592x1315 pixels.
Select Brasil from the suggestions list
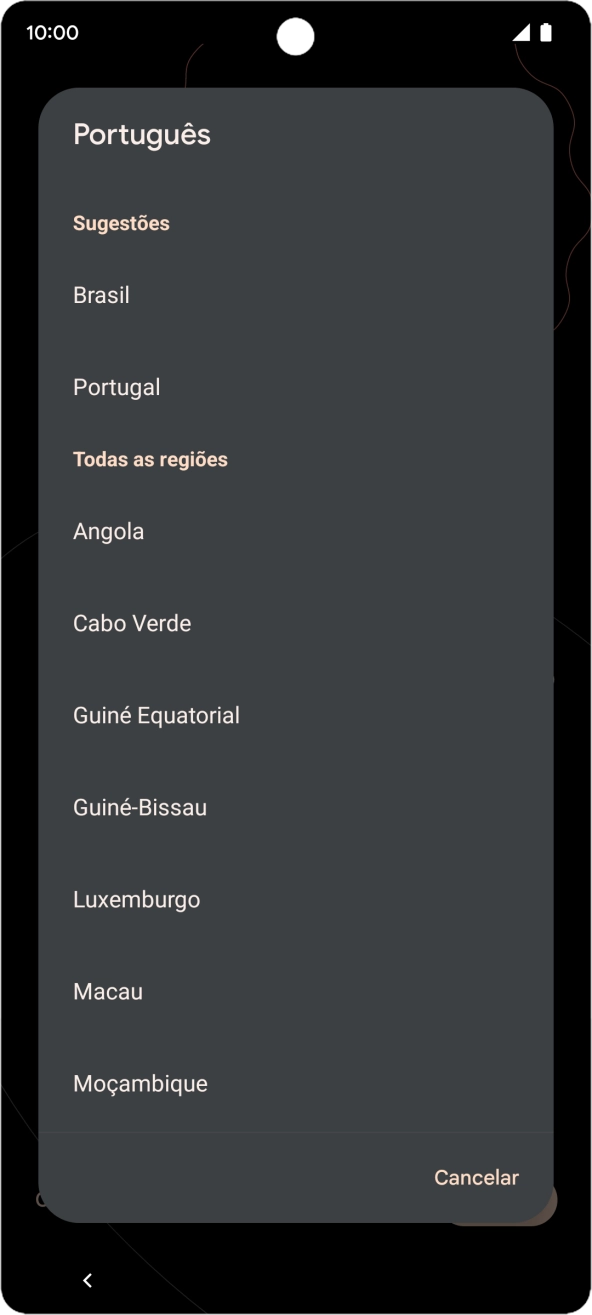click(x=101, y=295)
